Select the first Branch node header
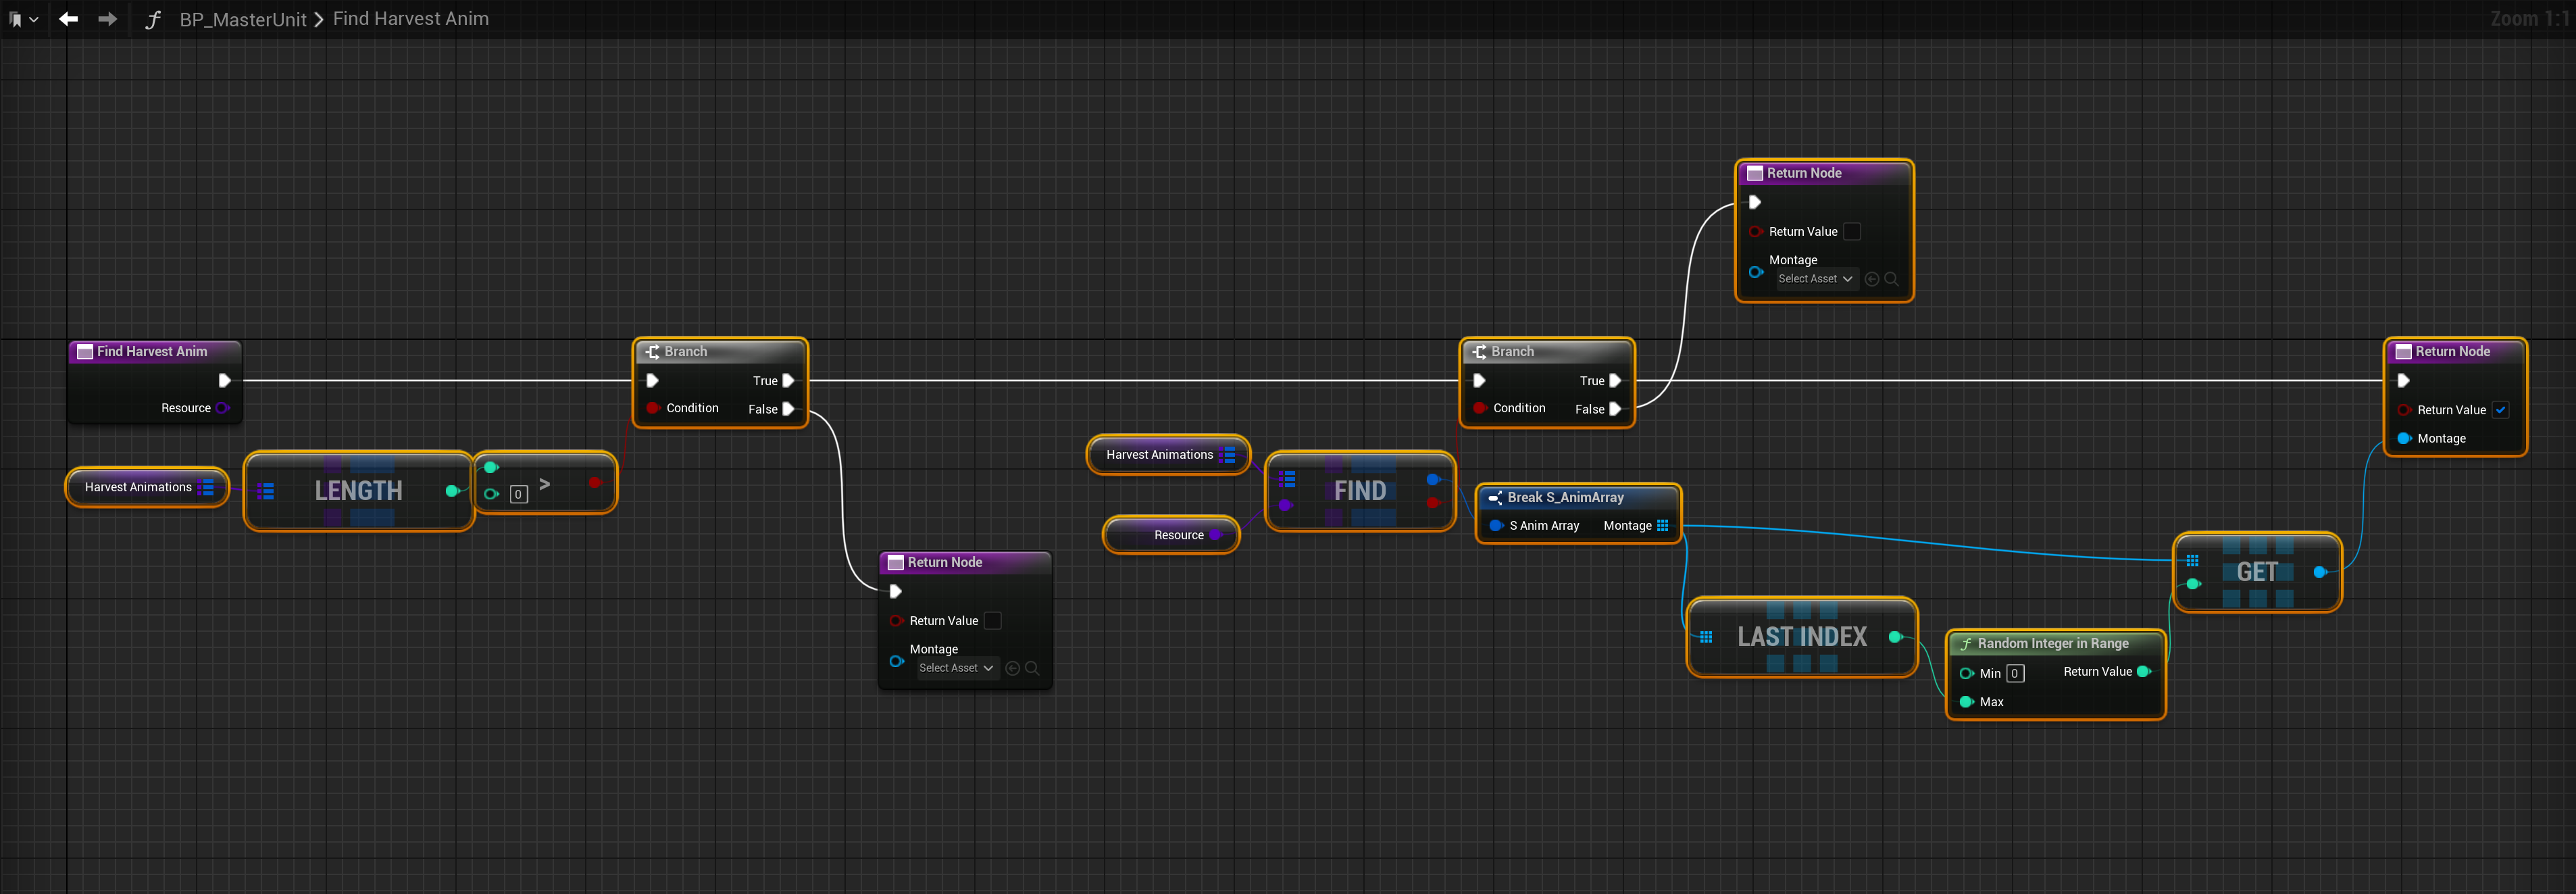Viewport: 2576px width, 894px height. [x=720, y=351]
